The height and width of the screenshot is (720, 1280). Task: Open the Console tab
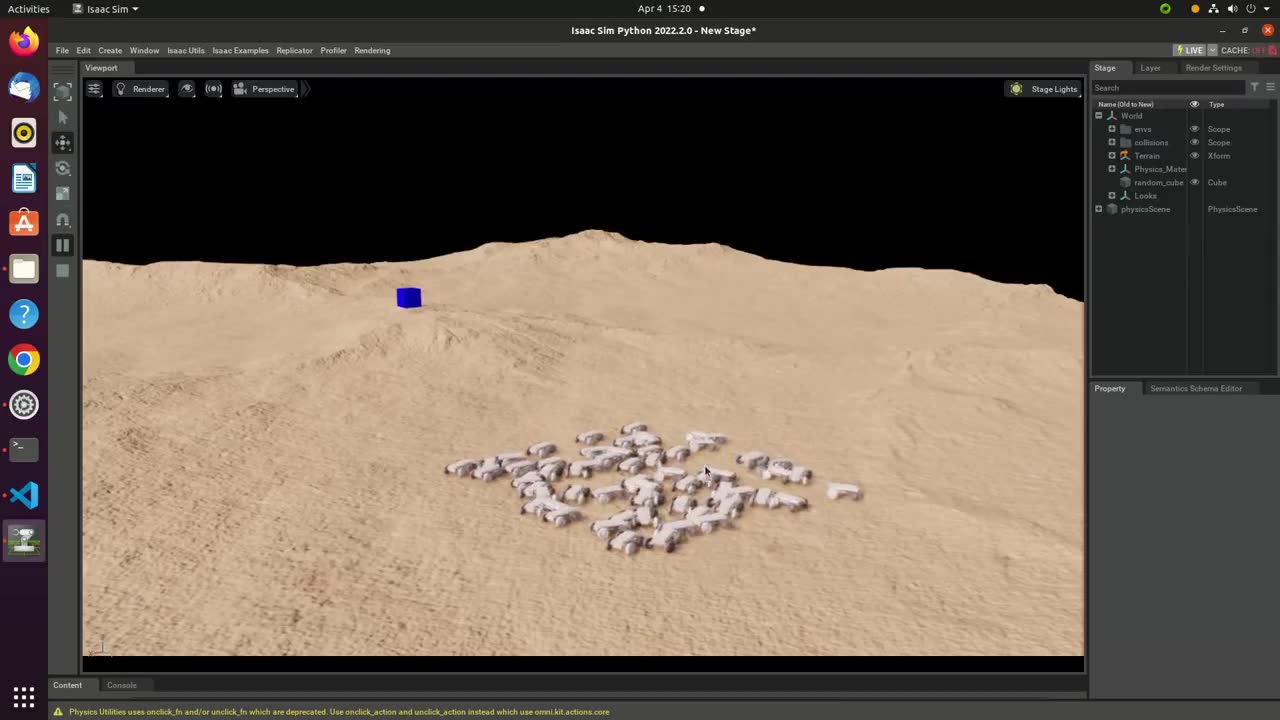pos(122,685)
